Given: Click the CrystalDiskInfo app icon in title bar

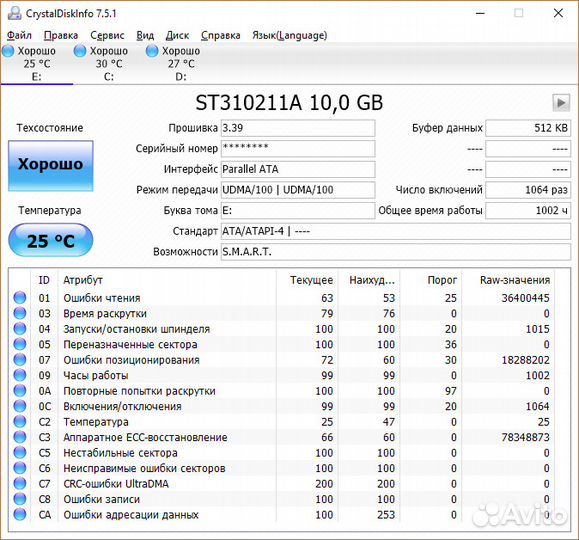Looking at the screenshot, I should coord(15,13).
